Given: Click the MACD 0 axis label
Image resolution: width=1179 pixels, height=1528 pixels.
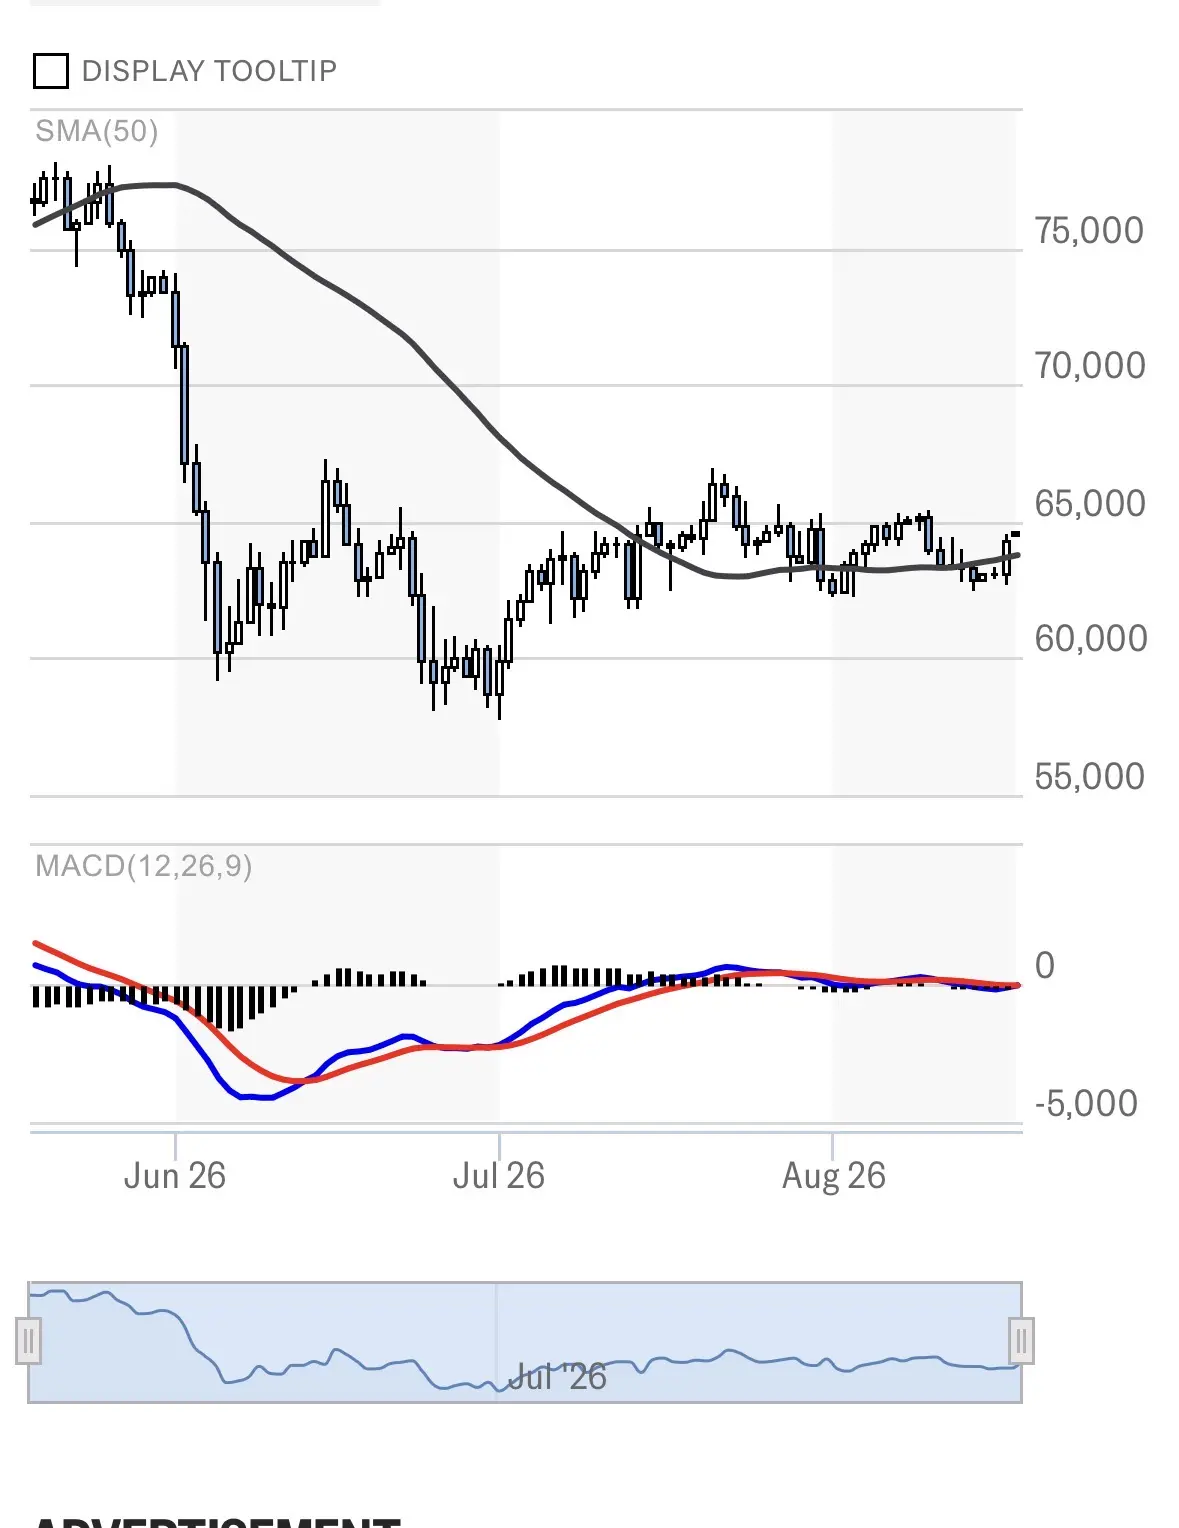Looking at the screenshot, I should [x=1045, y=966].
